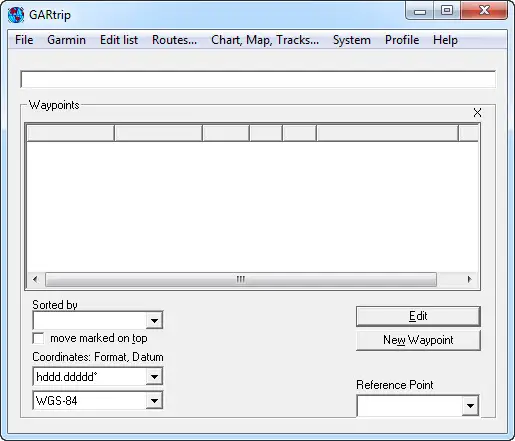The height and width of the screenshot is (441, 515).
Task: Expand the Sorted by dropdown
Action: click(x=154, y=320)
